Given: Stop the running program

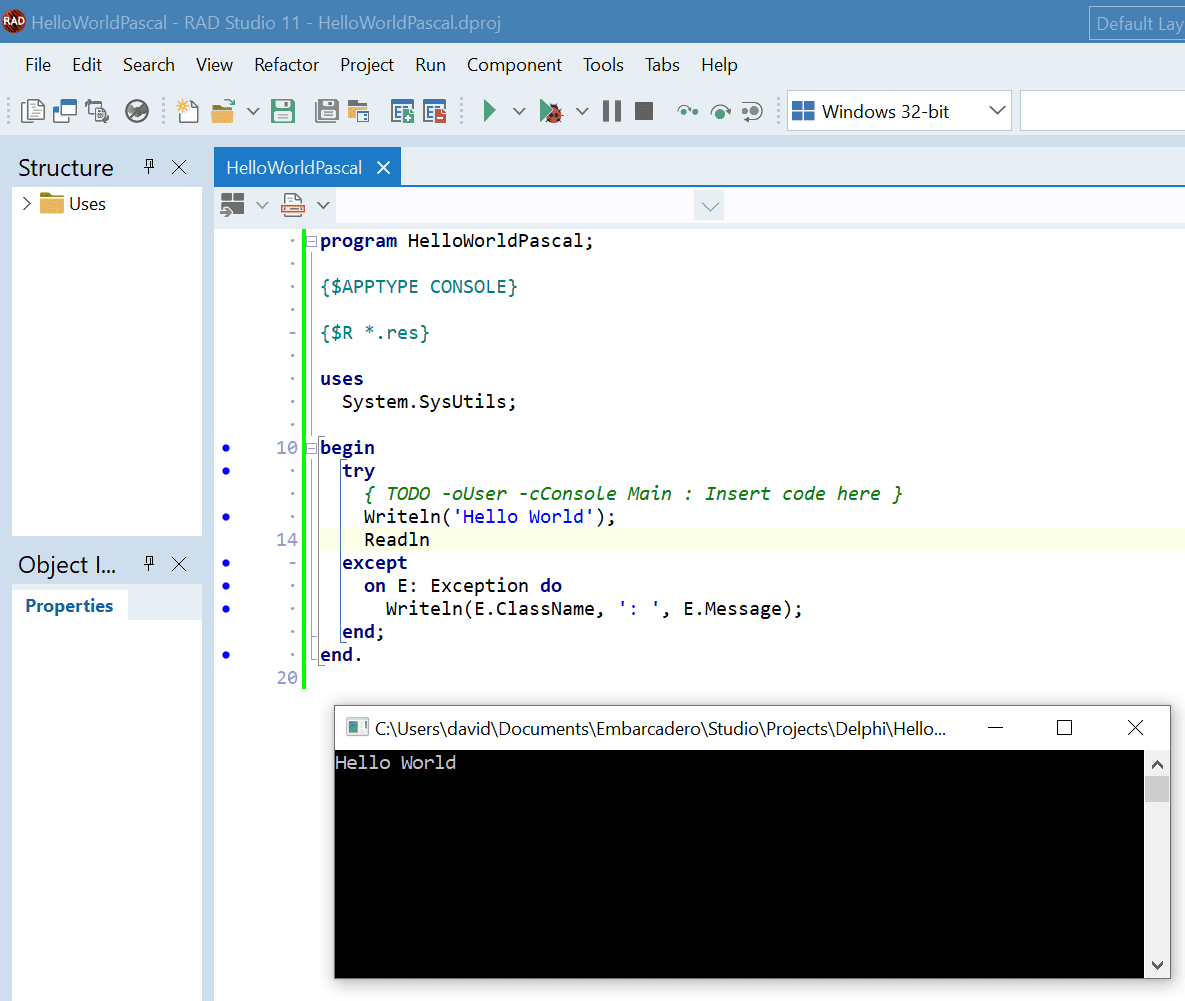Looking at the screenshot, I should coord(644,111).
